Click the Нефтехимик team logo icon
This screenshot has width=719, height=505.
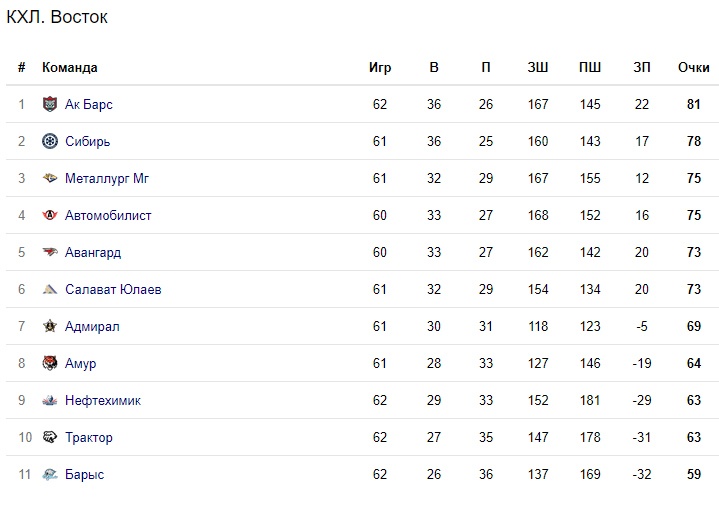tap(50, 400)
